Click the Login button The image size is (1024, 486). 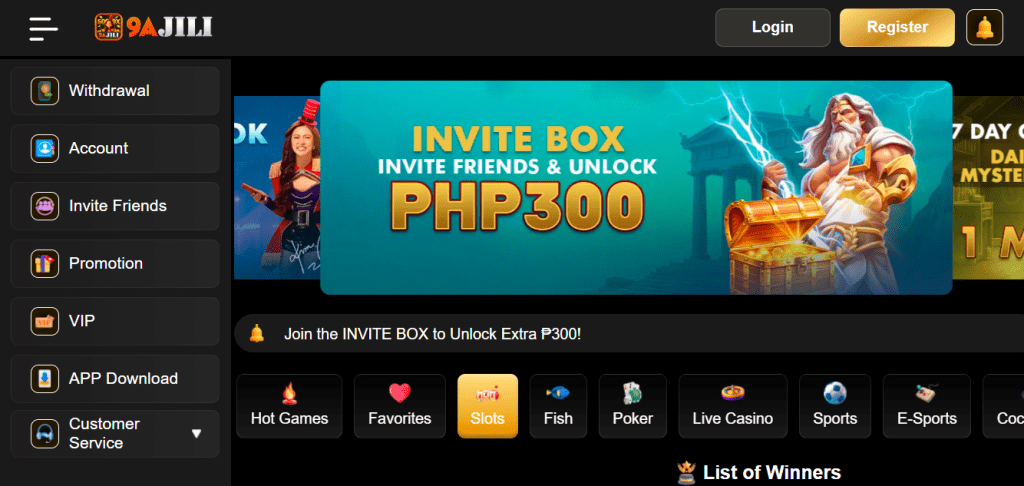[x=773, y=27]
